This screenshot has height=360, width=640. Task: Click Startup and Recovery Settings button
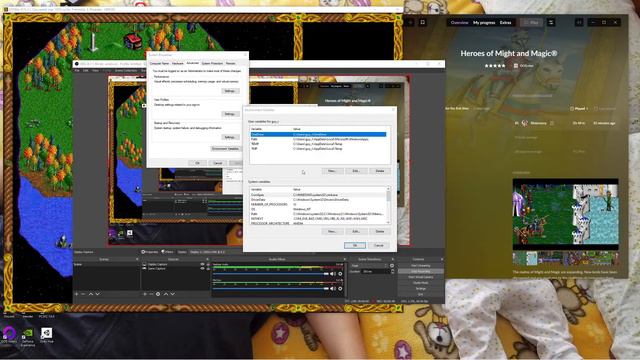coord(230,137)
